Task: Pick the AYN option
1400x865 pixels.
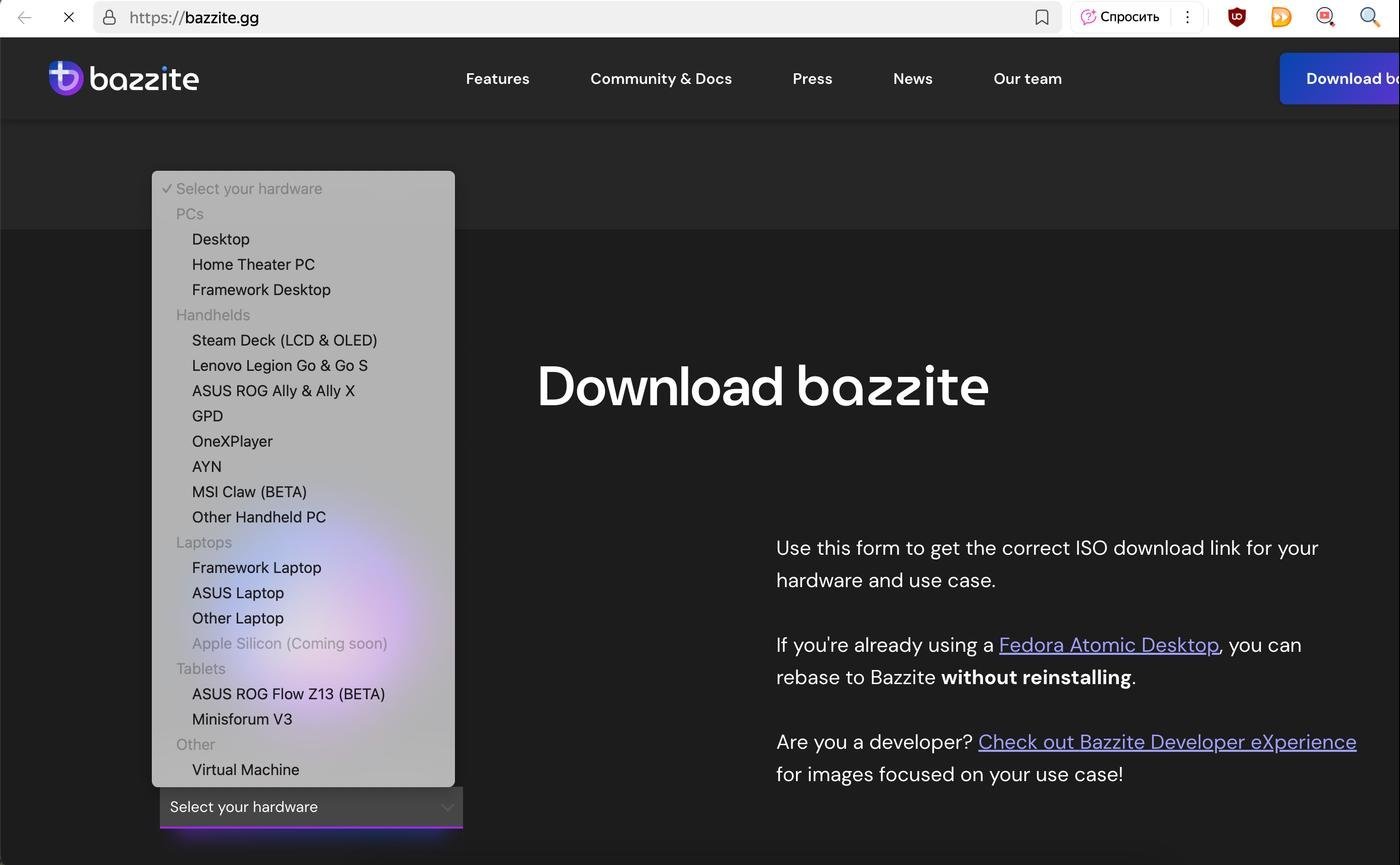Action: pyautogui.click(x=303, y=467)
